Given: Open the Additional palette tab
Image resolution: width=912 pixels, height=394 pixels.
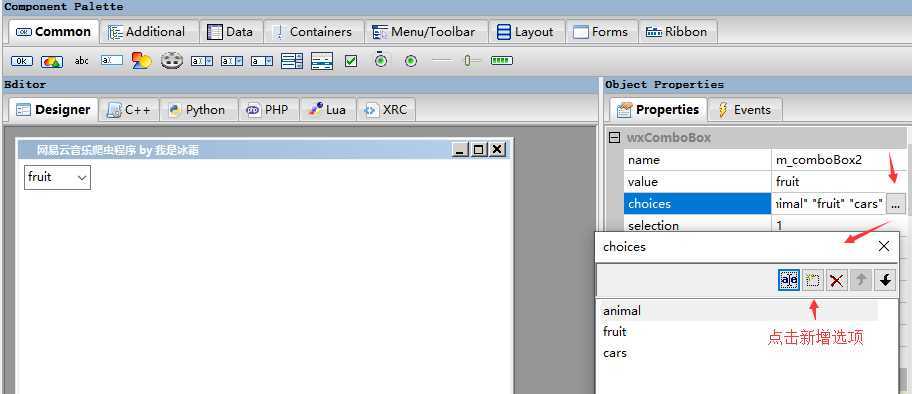Looking at the screenshot, I should point(148,32).
